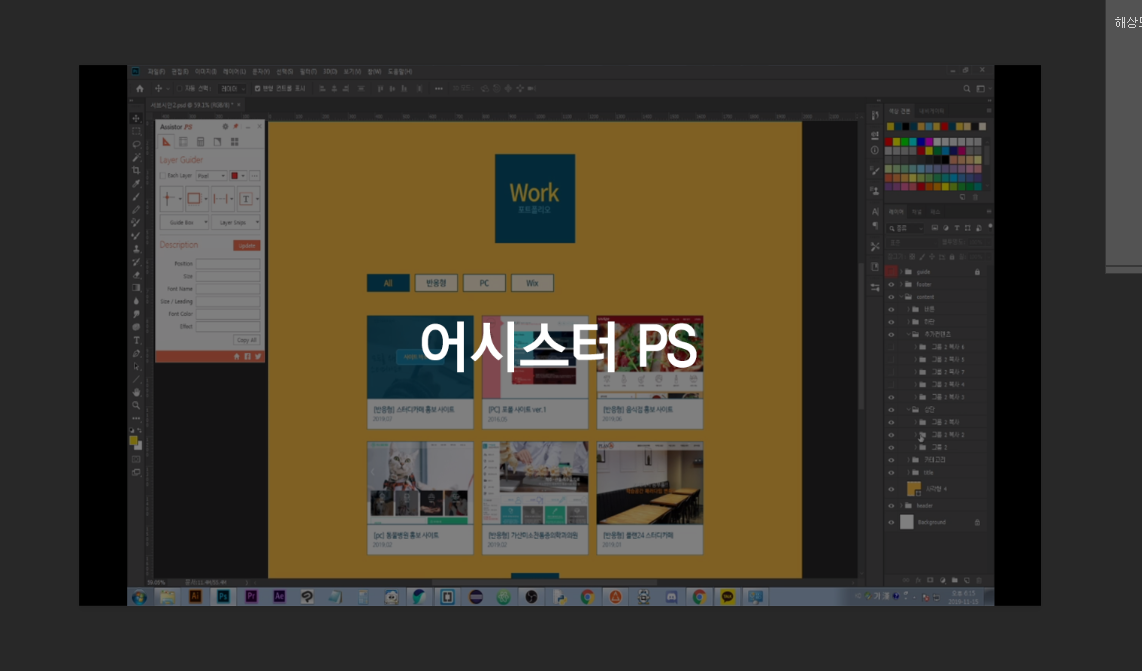This screenshot has height=671, width=1142.
Task: Select the Magic Wand tool
Action: [136, 157]
